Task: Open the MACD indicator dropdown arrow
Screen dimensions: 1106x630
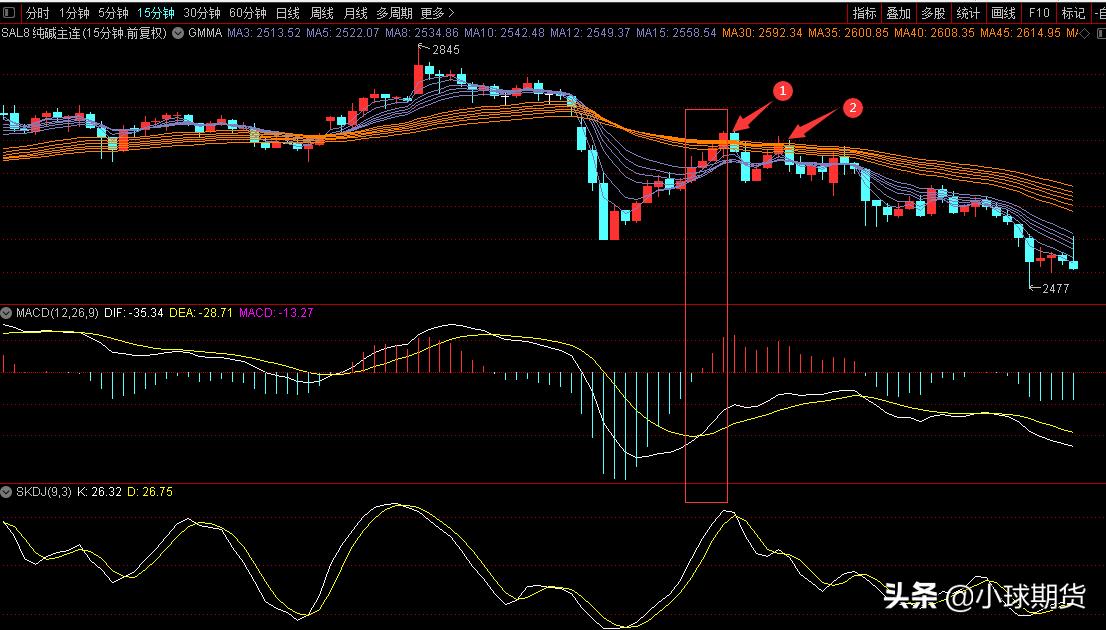Action: [6, 312]
